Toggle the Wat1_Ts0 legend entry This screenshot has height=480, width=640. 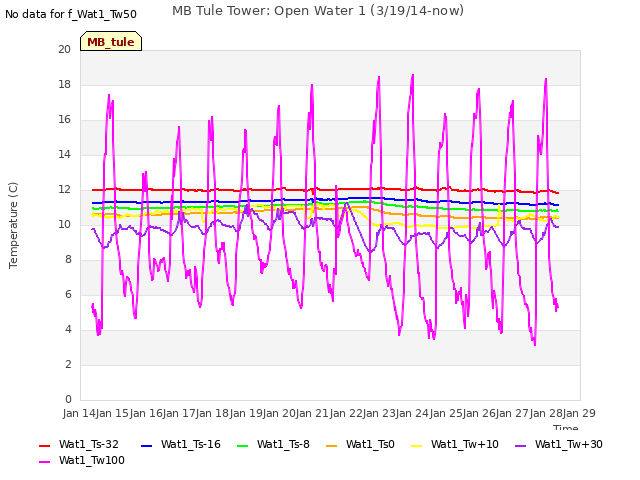[360, 444]
